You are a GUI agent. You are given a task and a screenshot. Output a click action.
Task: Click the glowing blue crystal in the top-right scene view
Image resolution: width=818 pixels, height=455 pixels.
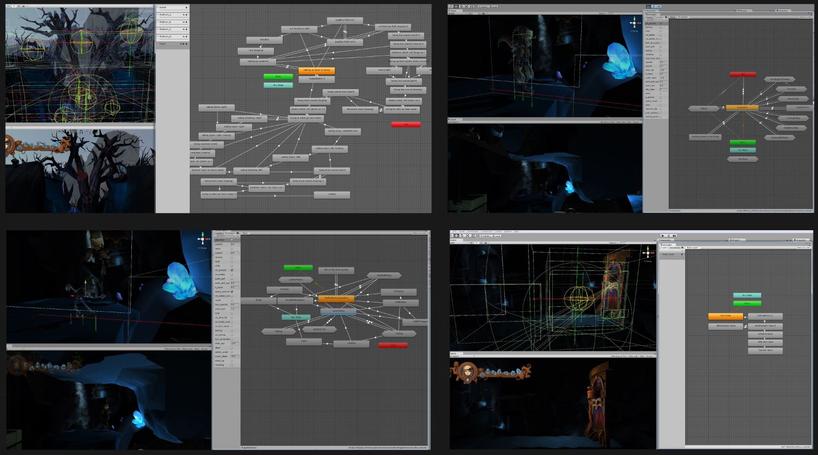pyautogui.click(x=617, y=62)
